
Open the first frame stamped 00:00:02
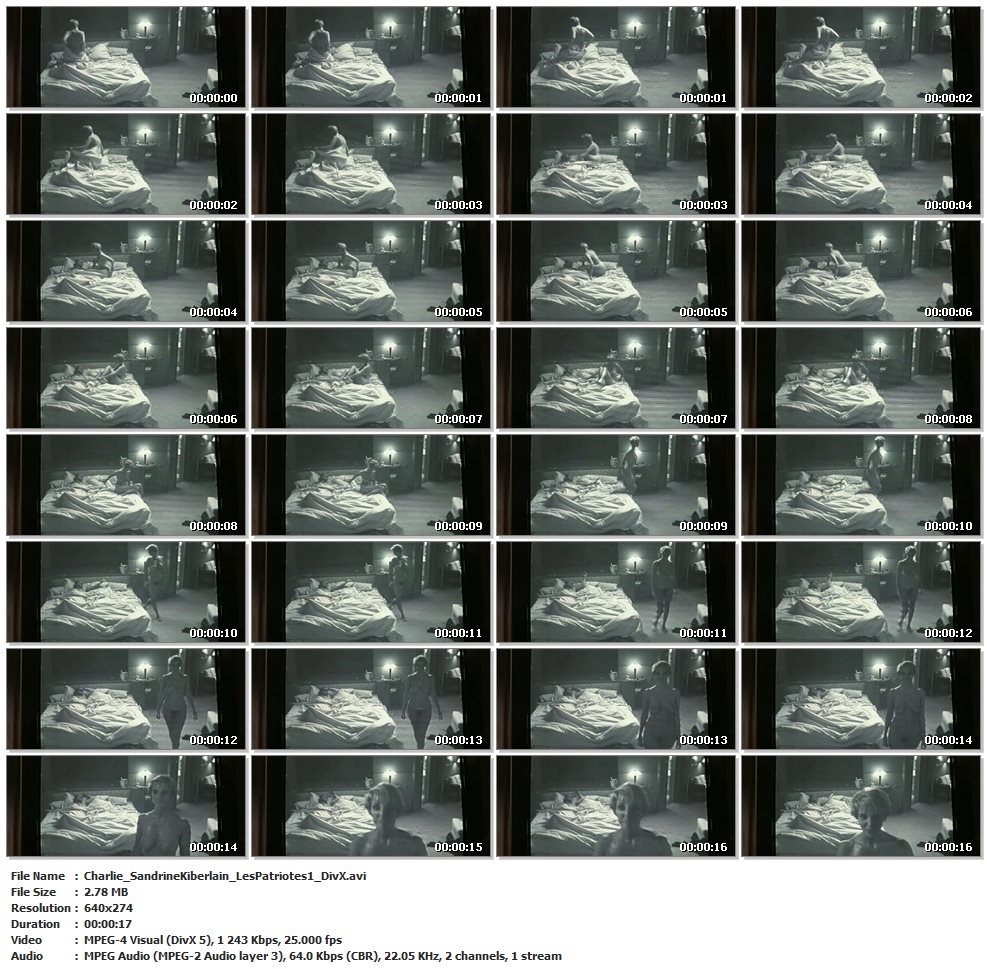pos(861,57)
